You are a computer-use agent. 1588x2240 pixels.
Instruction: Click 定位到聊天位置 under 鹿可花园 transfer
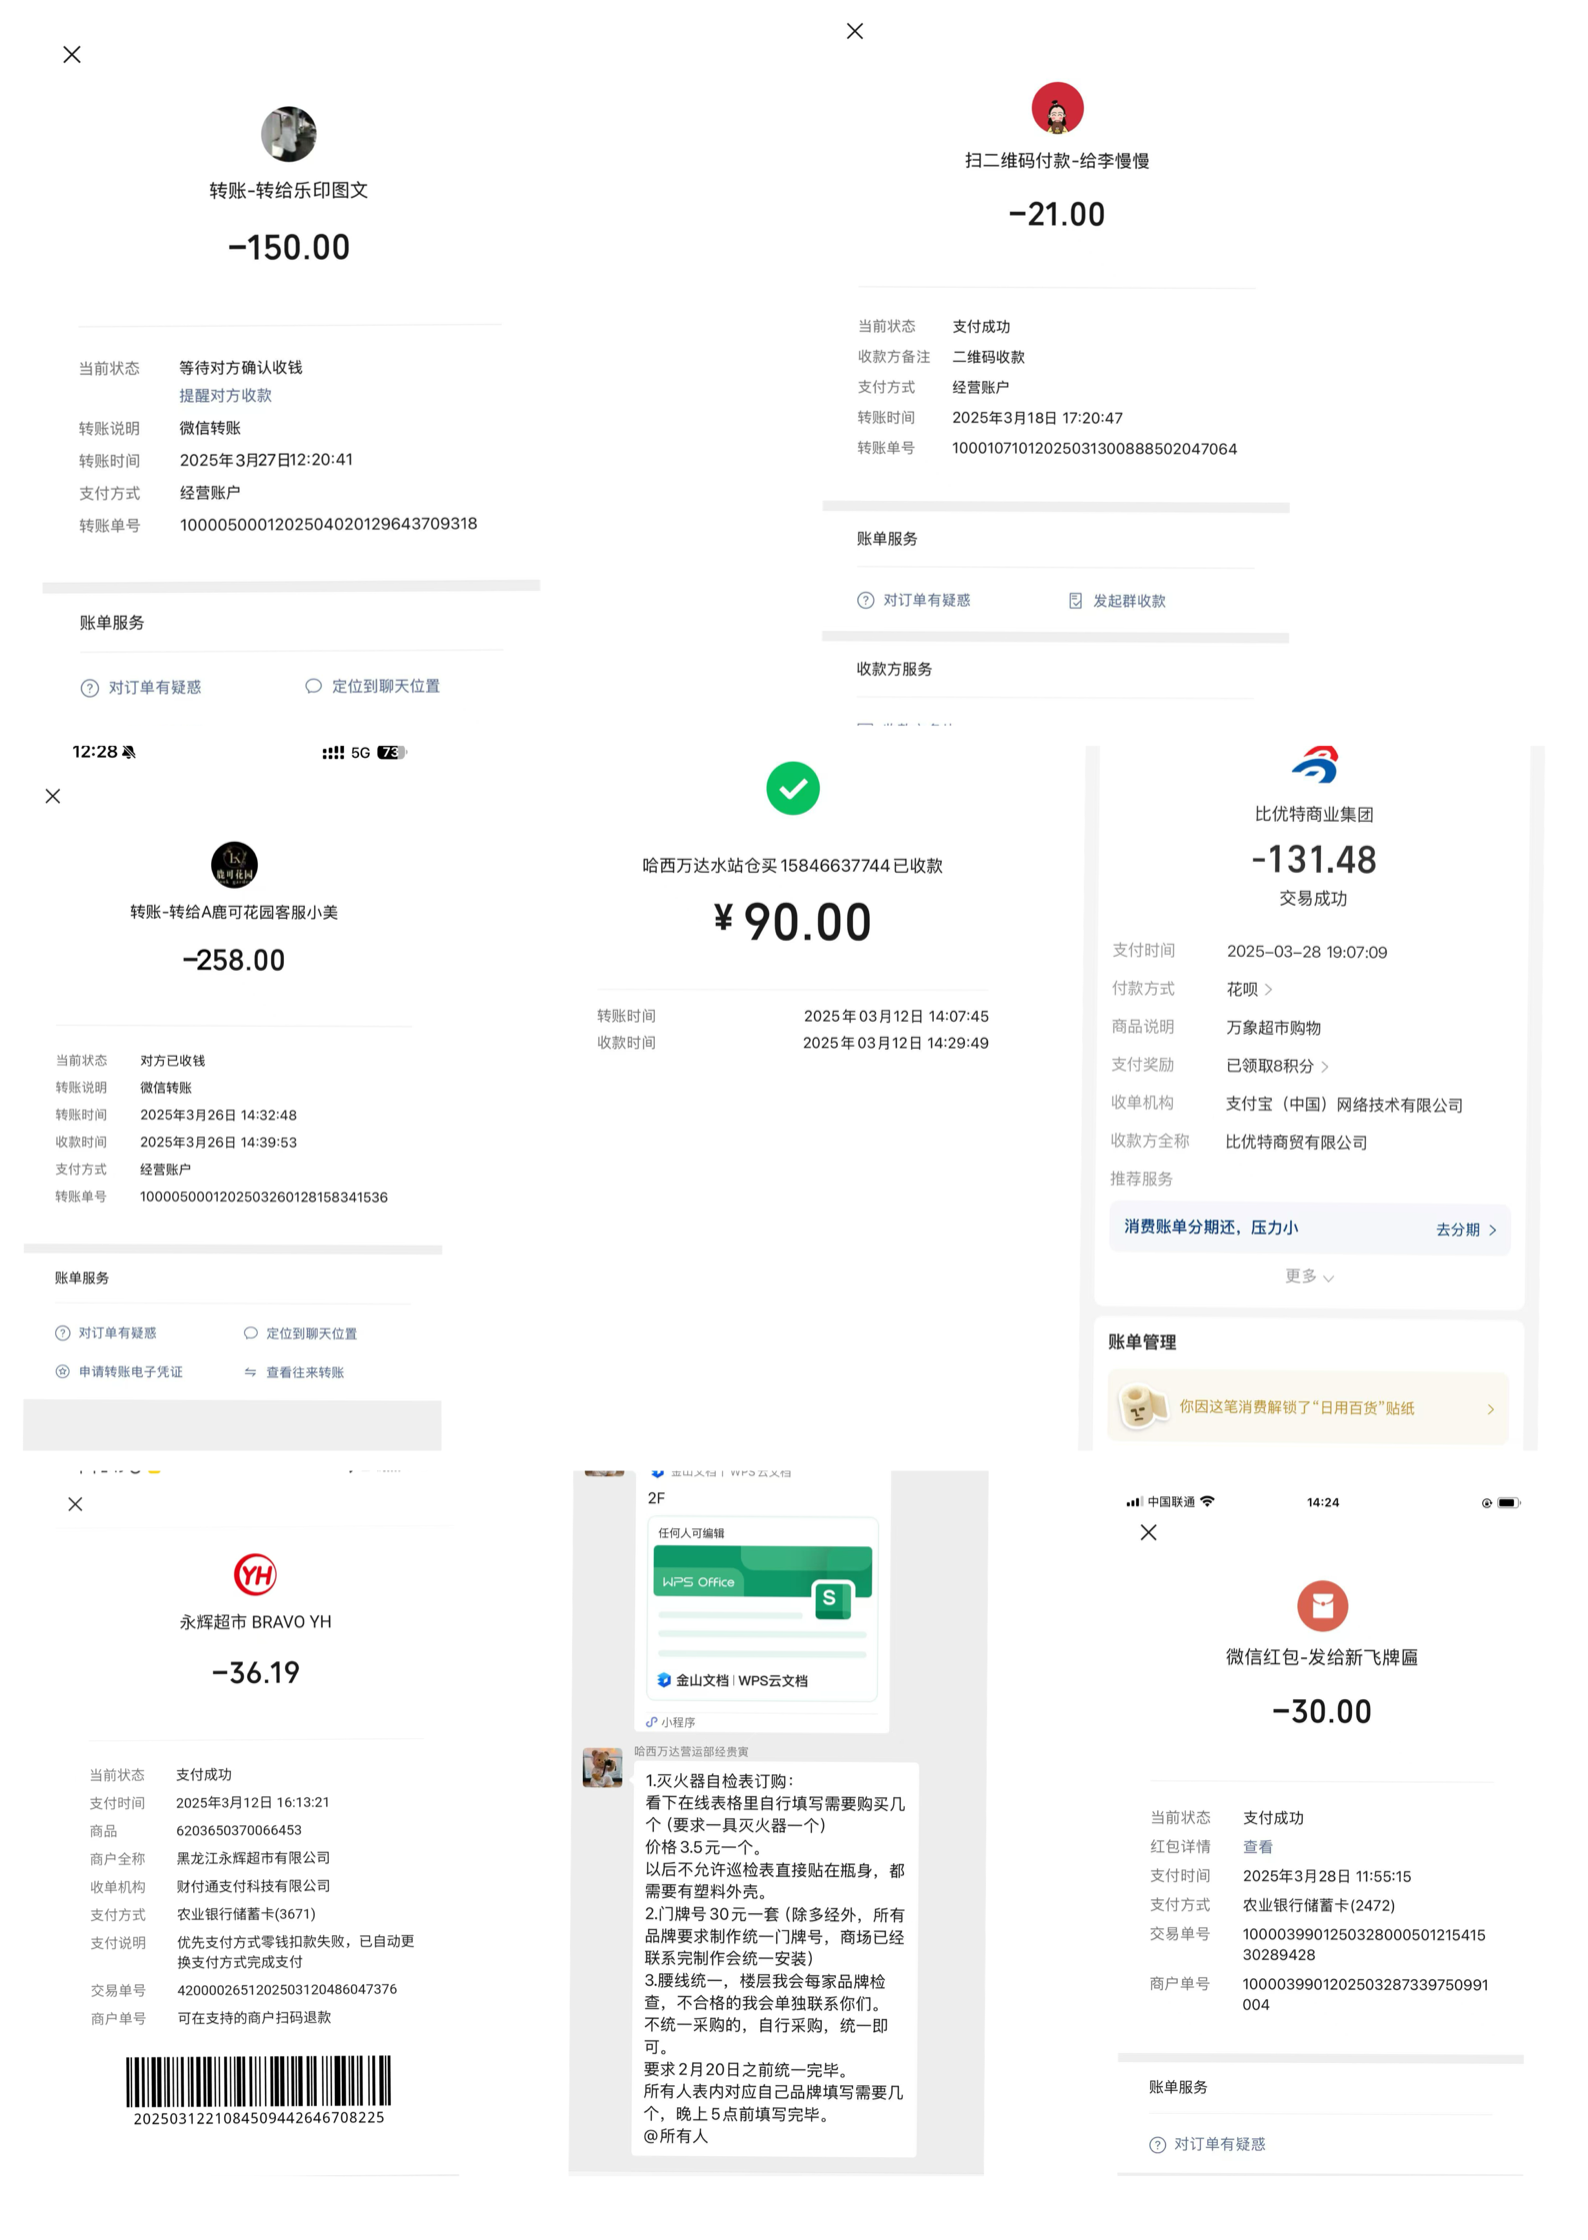tap(300, 1333)
